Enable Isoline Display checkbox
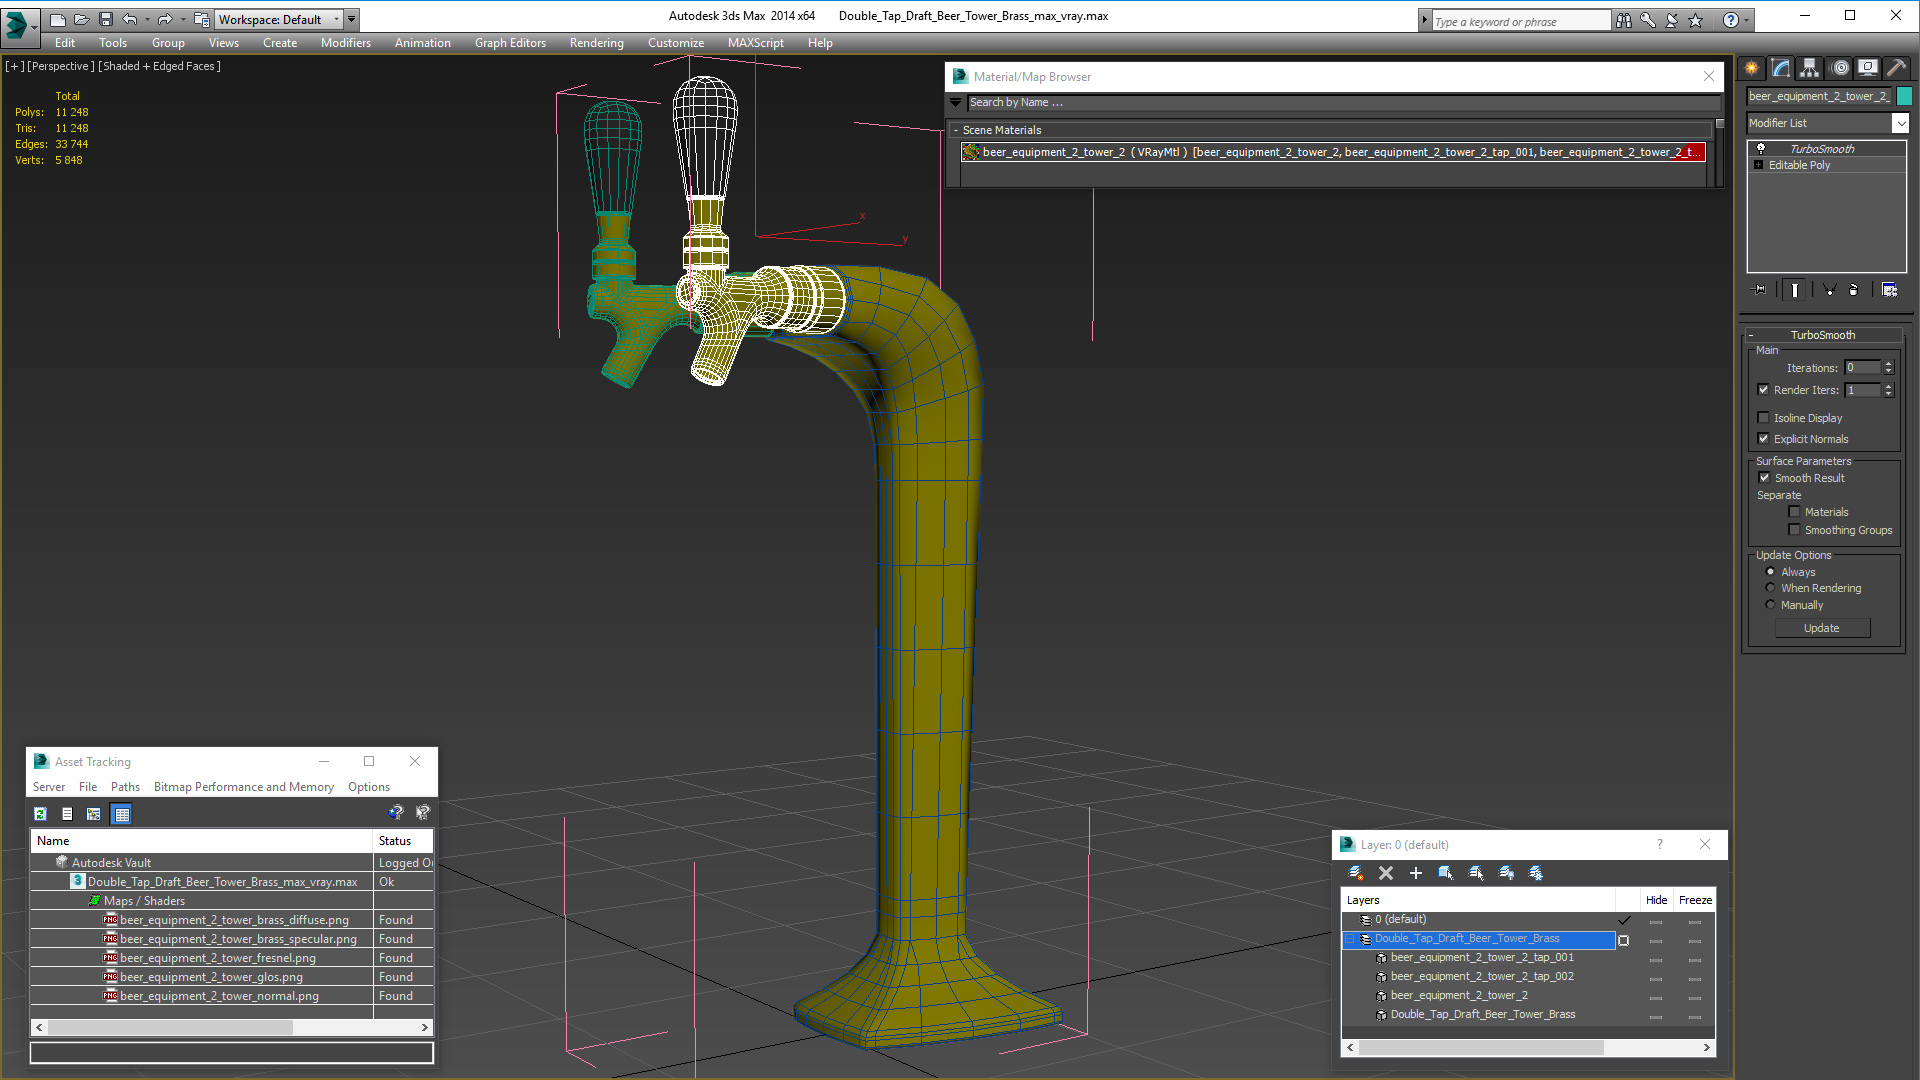1920x1080 pixels. pos(1764,418)
